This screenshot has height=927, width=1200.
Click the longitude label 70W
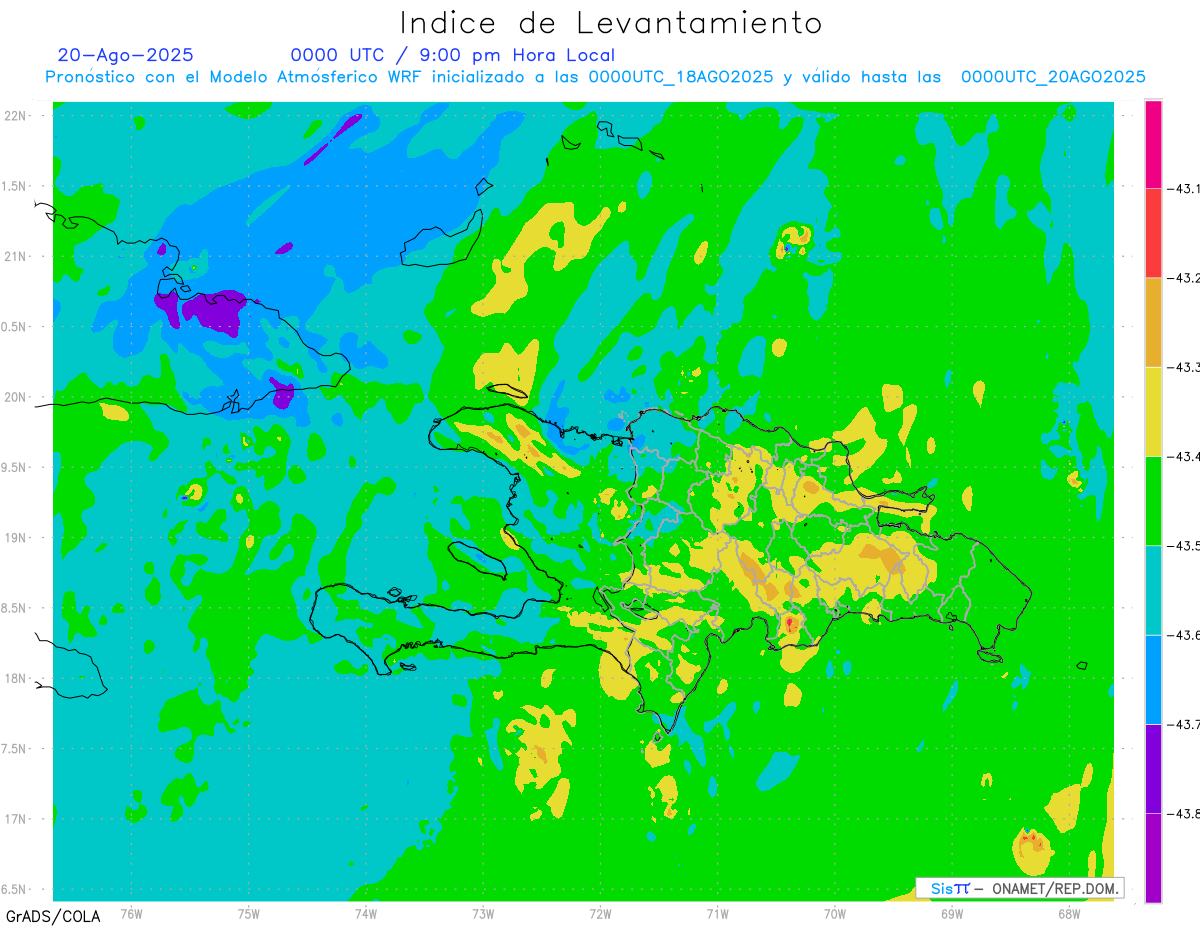pyautogui.click(x=834, y=913)
